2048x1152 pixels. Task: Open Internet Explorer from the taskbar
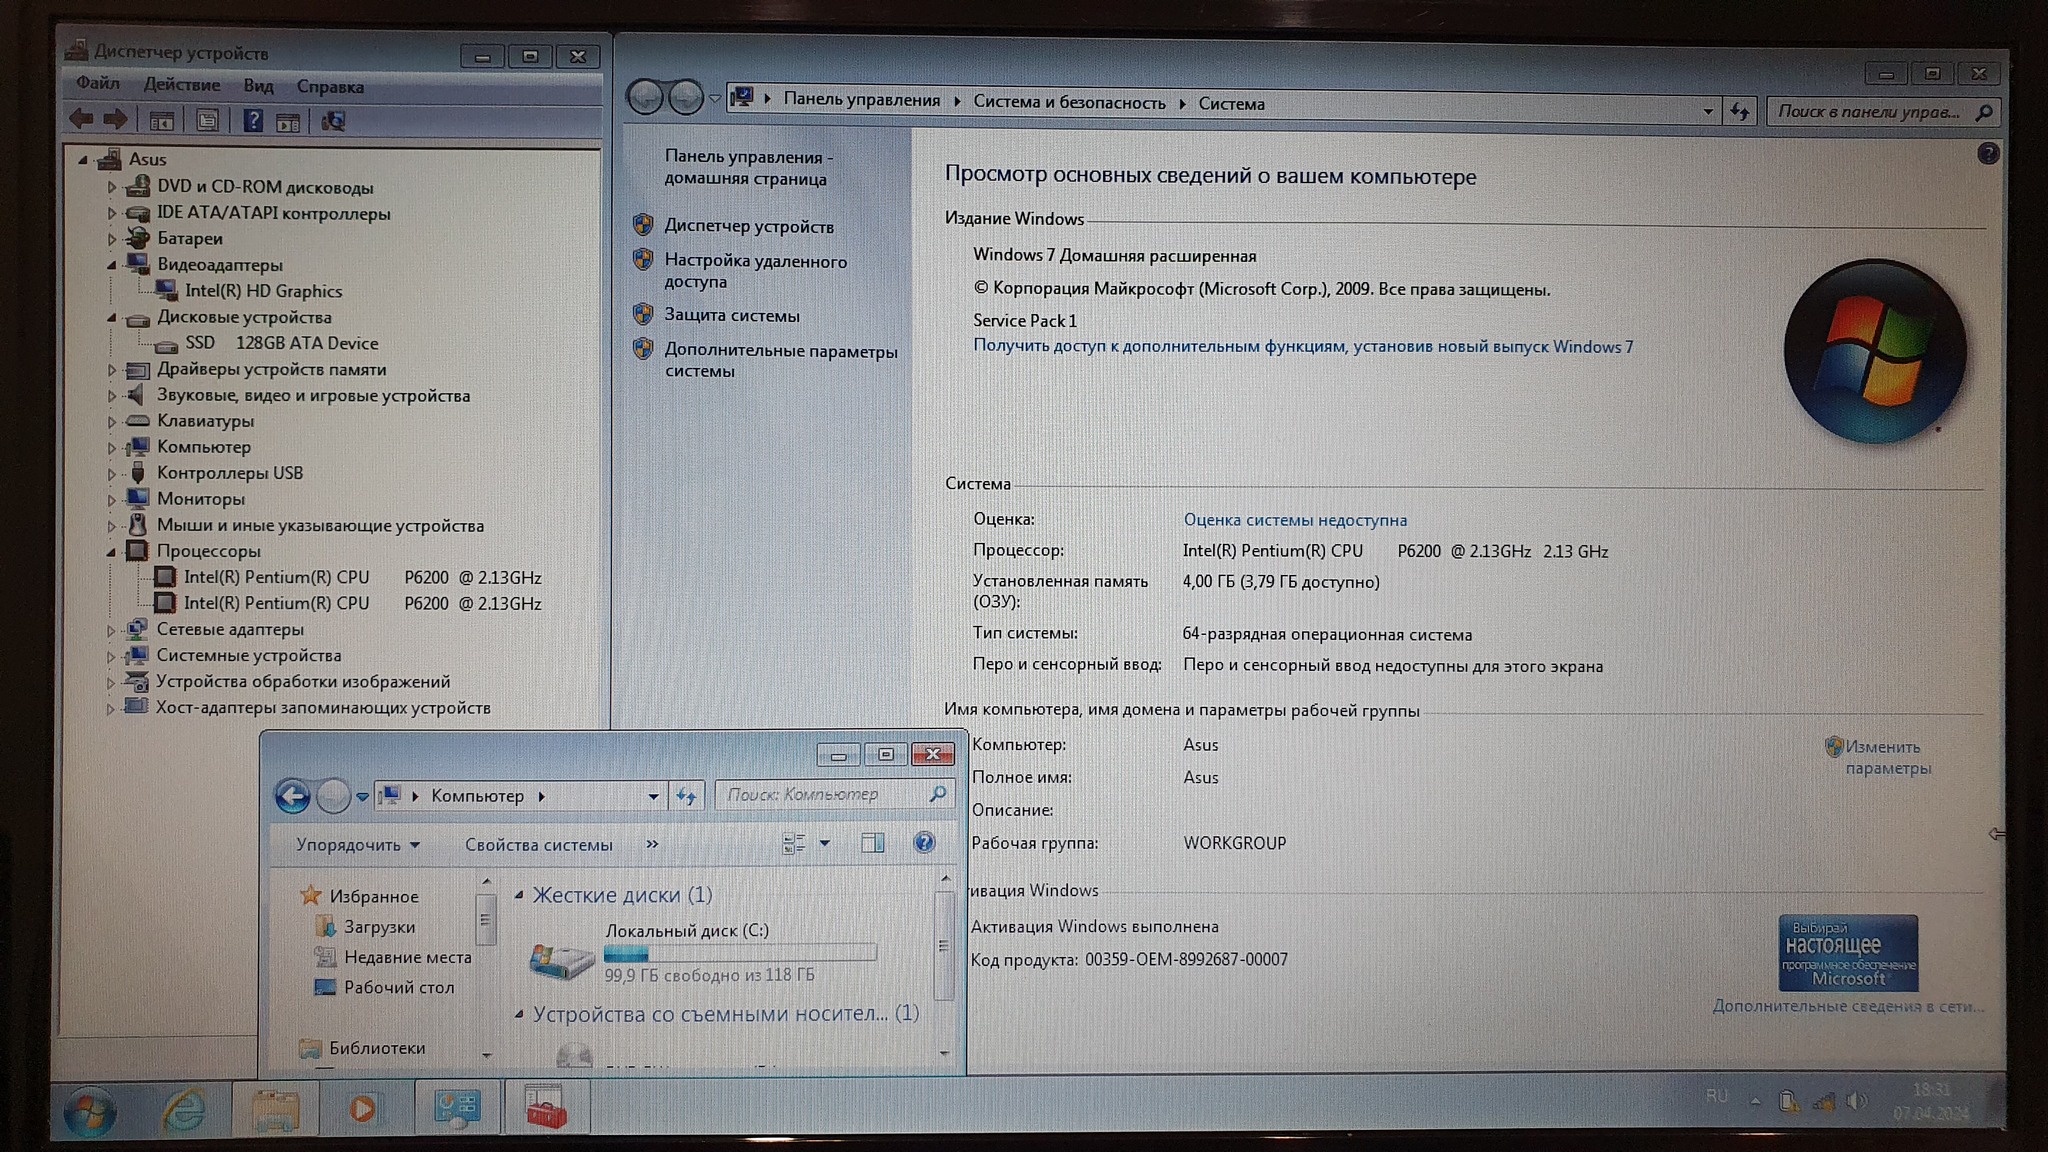click(x=184, y=1108)
